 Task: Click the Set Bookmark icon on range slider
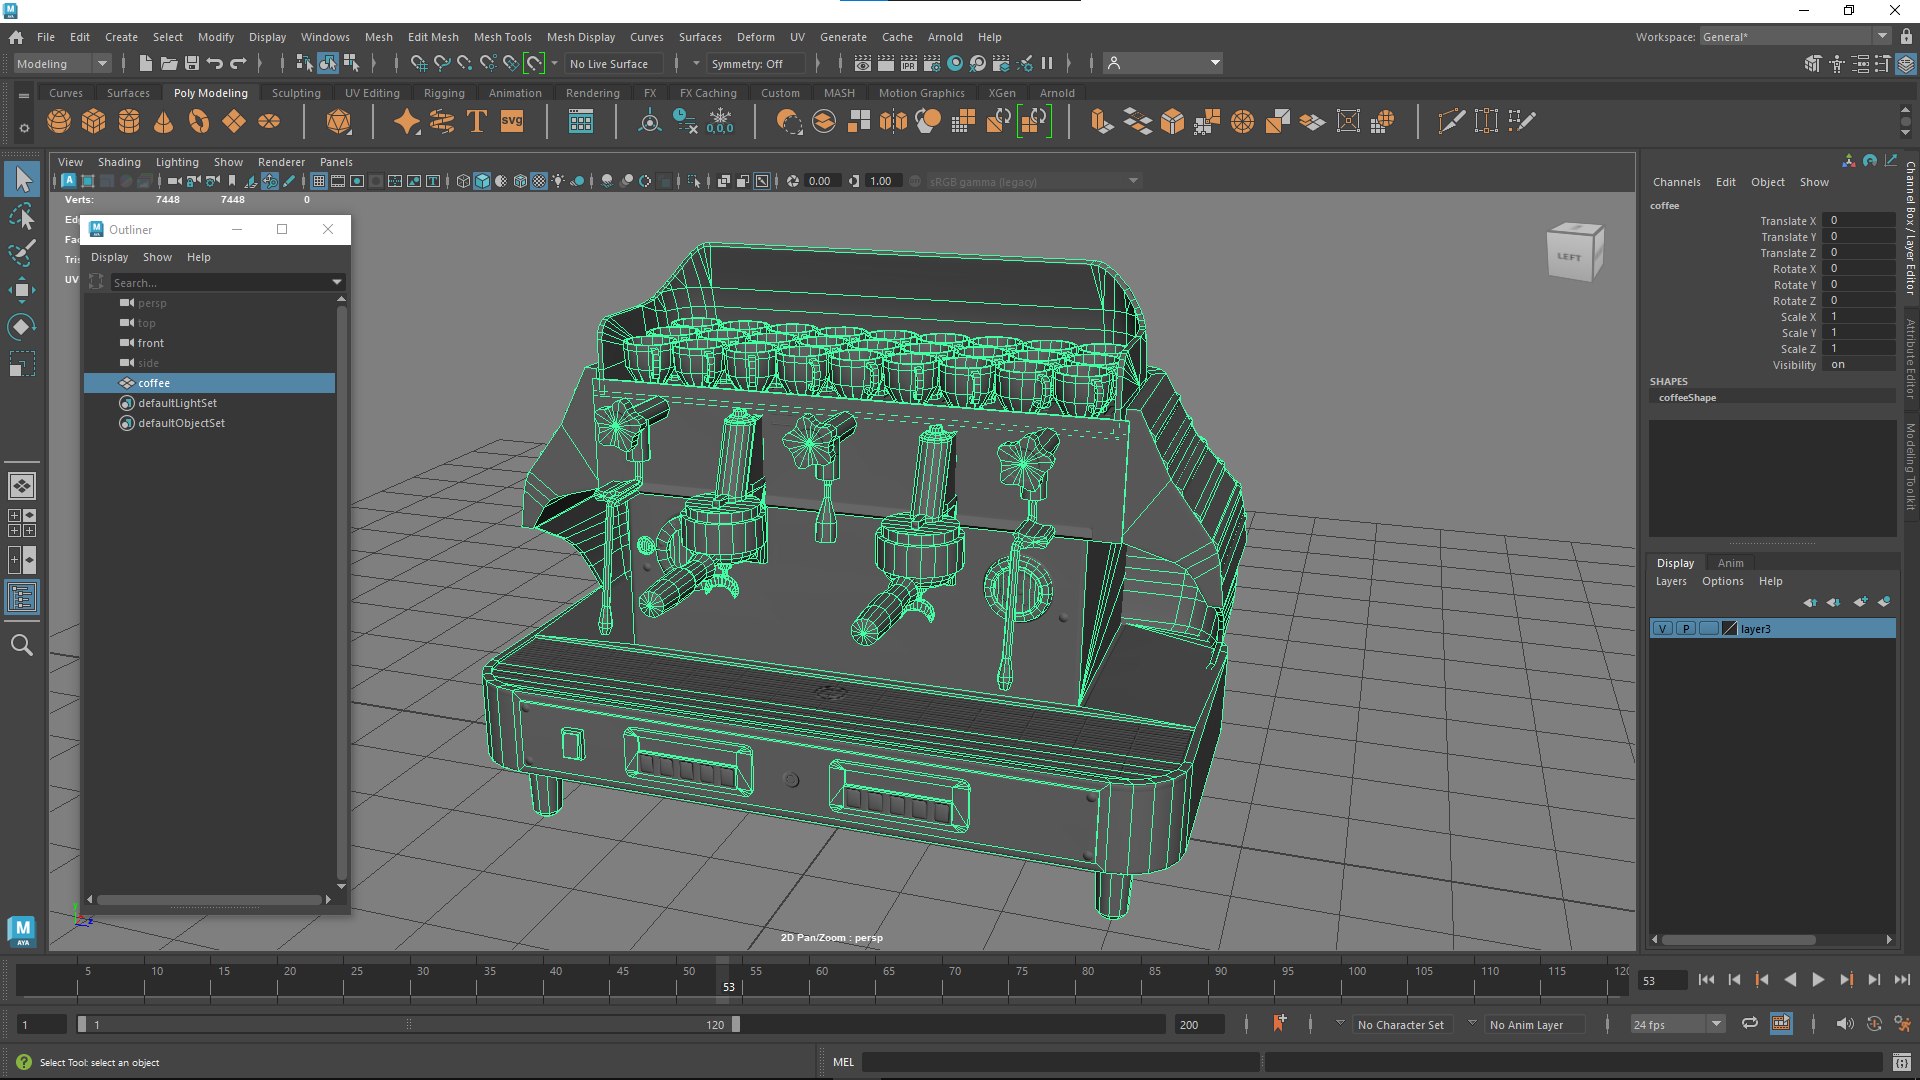[x=1279, y=1023]
